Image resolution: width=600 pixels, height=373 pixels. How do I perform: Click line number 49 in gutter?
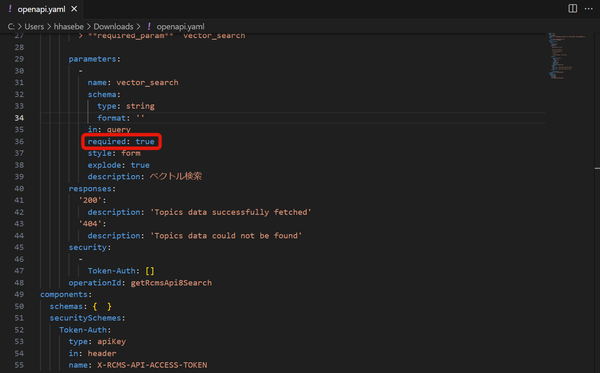[x=19, y=295]
